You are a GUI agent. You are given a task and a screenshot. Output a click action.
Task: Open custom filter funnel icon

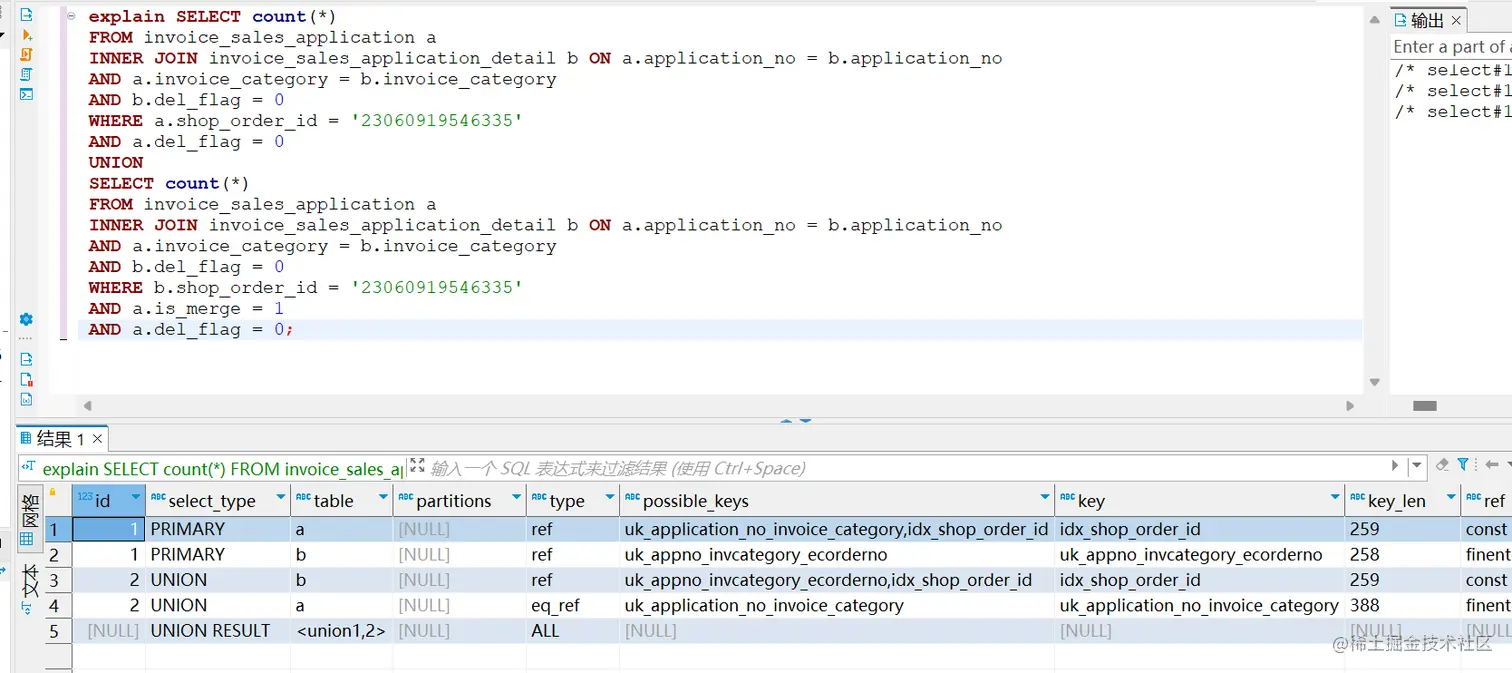click(x=1465, y=465)
